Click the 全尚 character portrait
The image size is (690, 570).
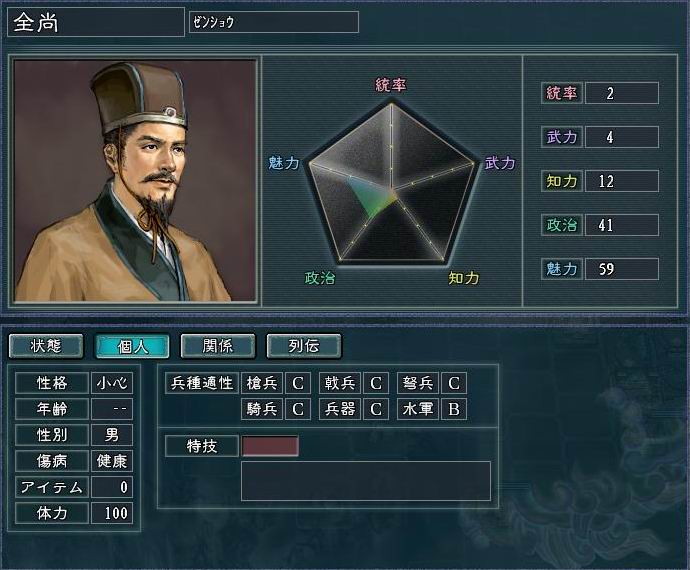point(135,180)
